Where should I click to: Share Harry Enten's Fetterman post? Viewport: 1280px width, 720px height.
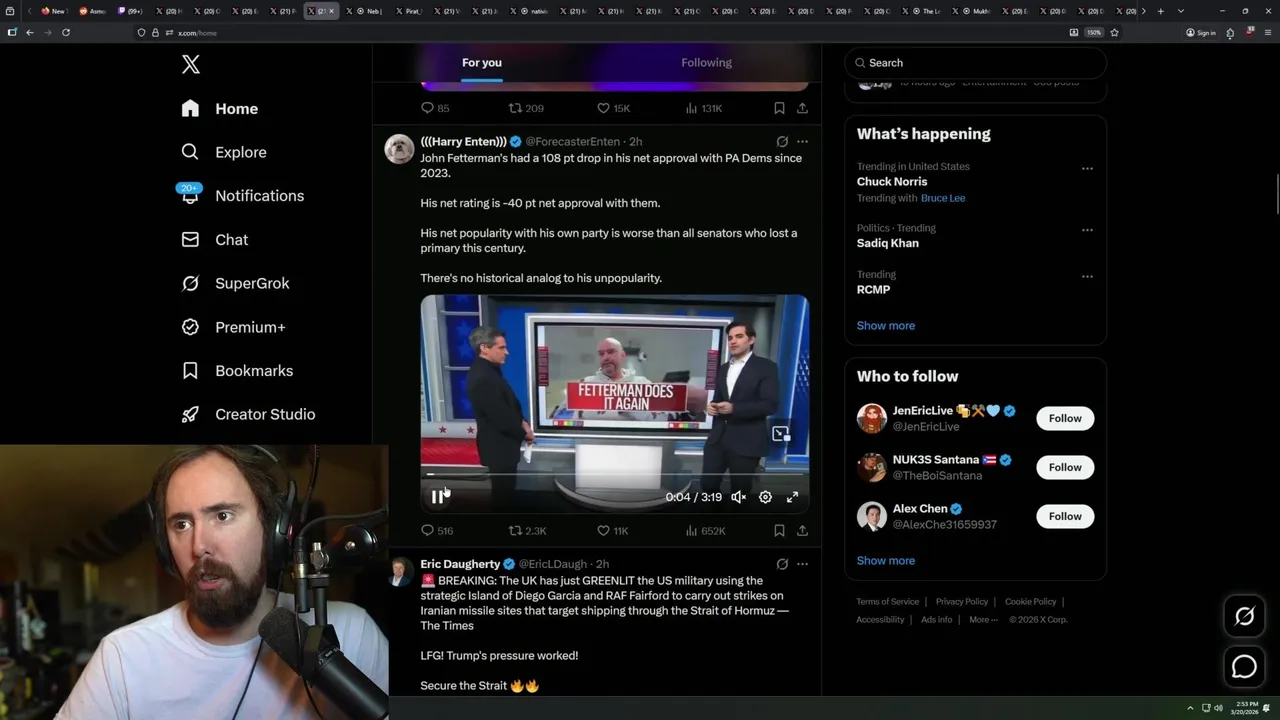[802, 531]
